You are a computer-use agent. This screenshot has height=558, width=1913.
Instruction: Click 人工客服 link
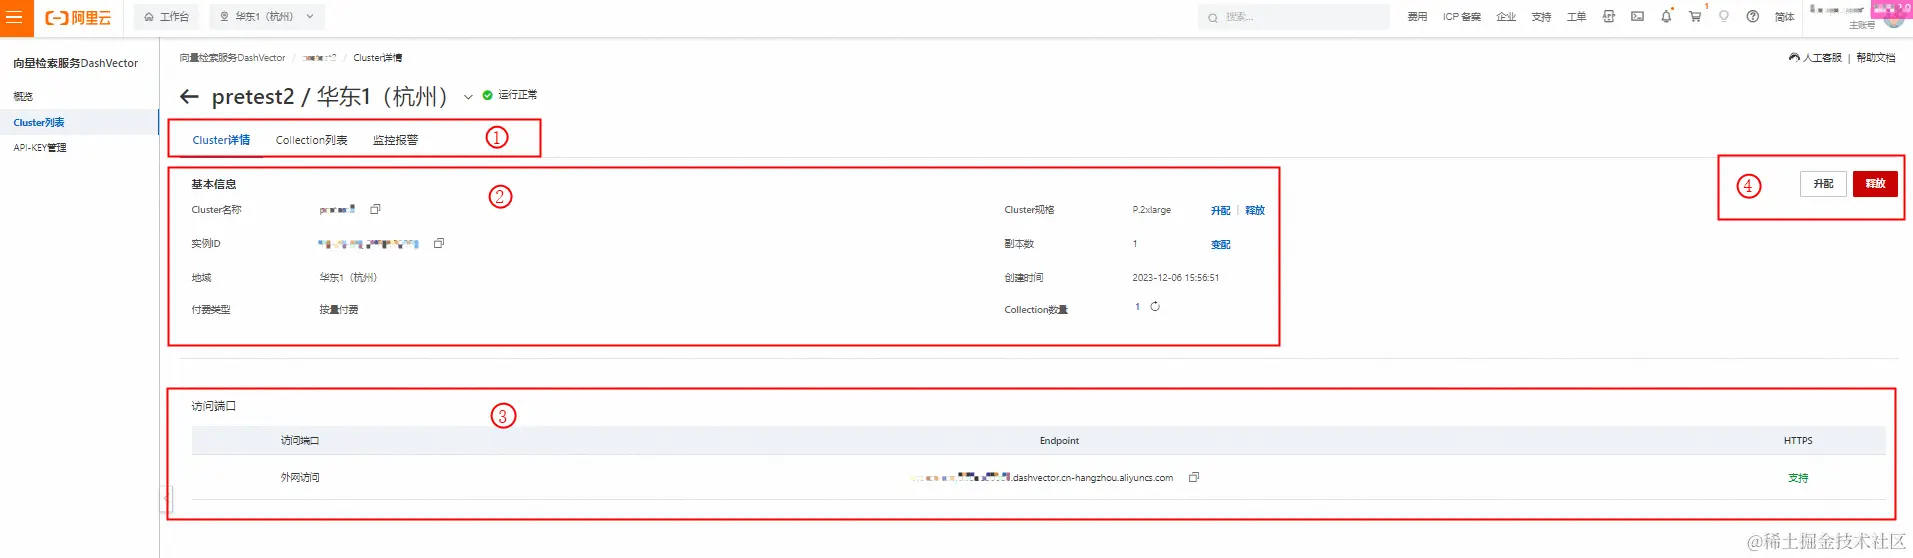[1815, 58]
